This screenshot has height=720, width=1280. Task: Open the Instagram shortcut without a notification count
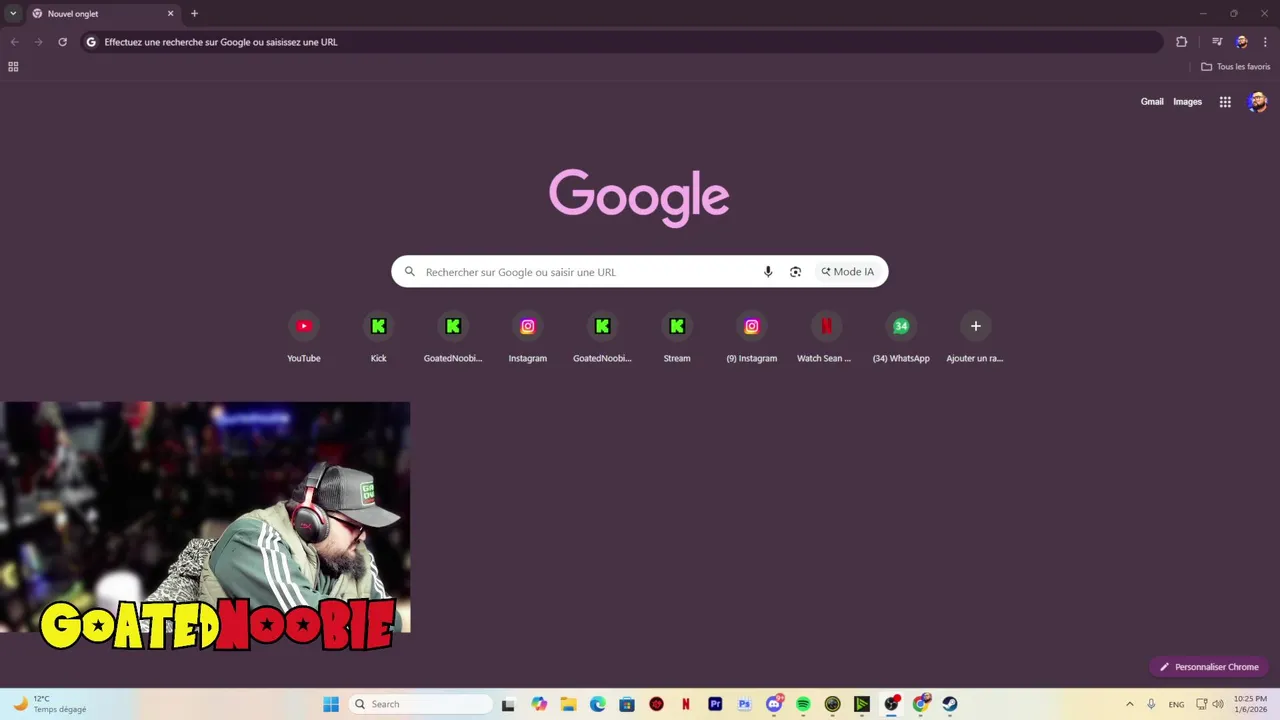point(528,338)
